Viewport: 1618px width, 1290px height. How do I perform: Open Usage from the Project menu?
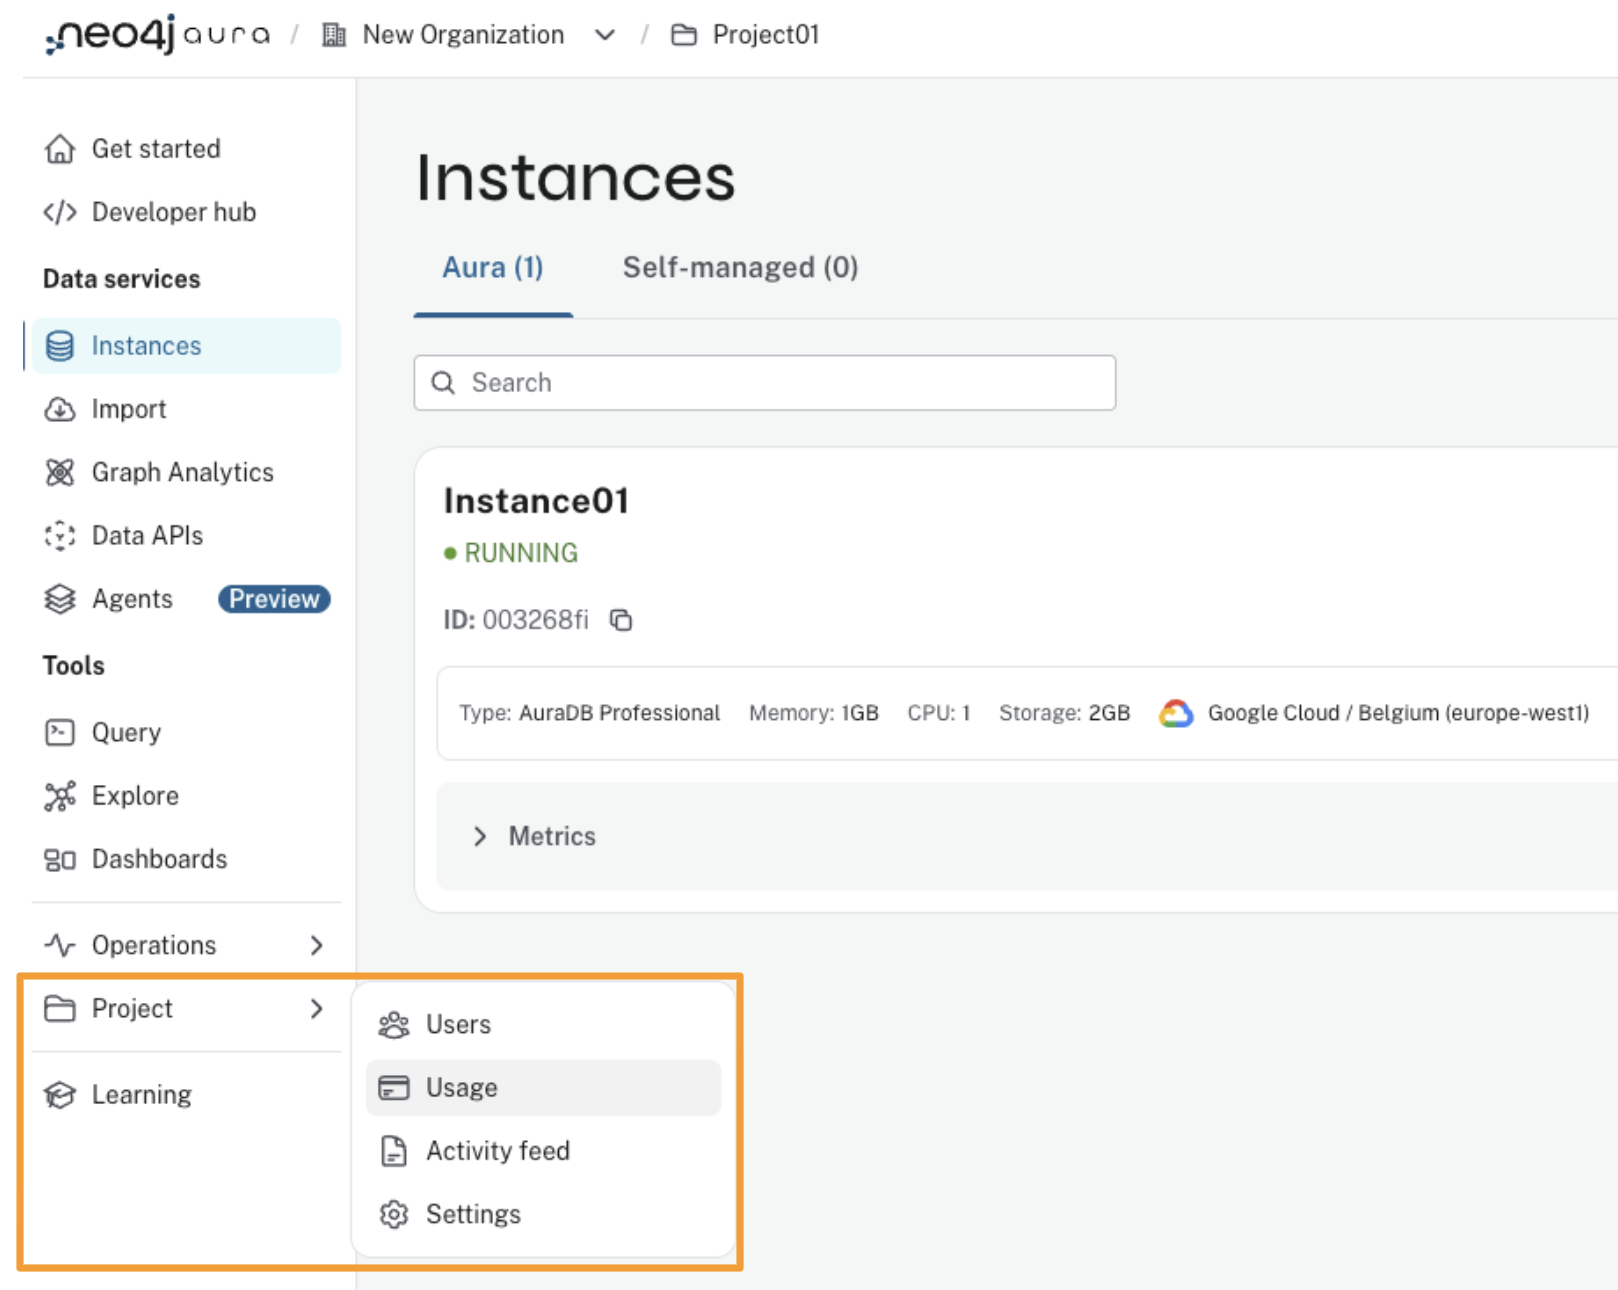point(461,1088)
